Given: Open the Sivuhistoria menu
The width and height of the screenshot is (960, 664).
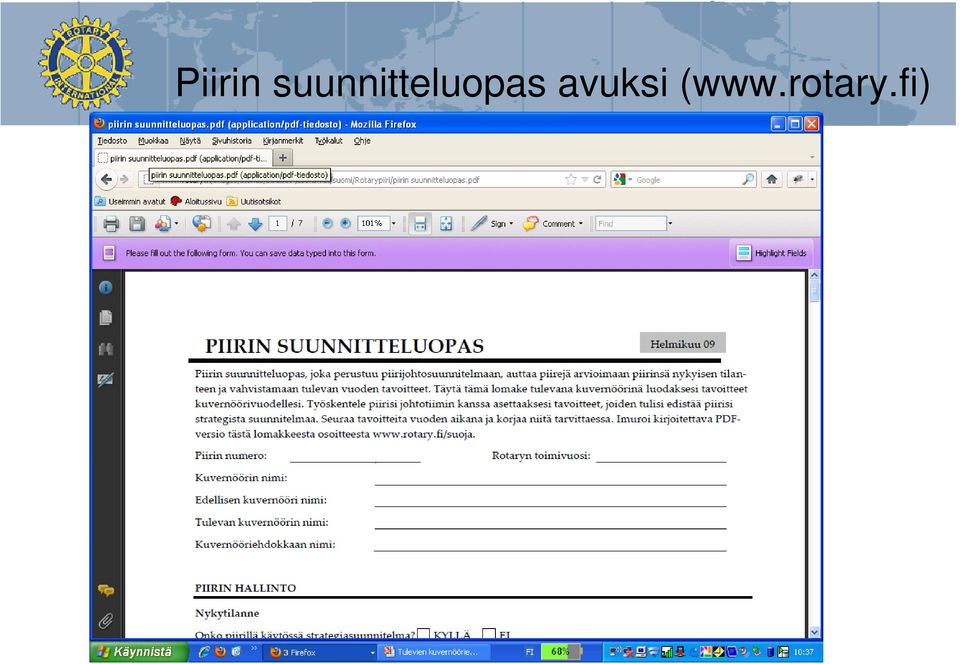Looking at the screenshot, I should [x=231, y=141].
